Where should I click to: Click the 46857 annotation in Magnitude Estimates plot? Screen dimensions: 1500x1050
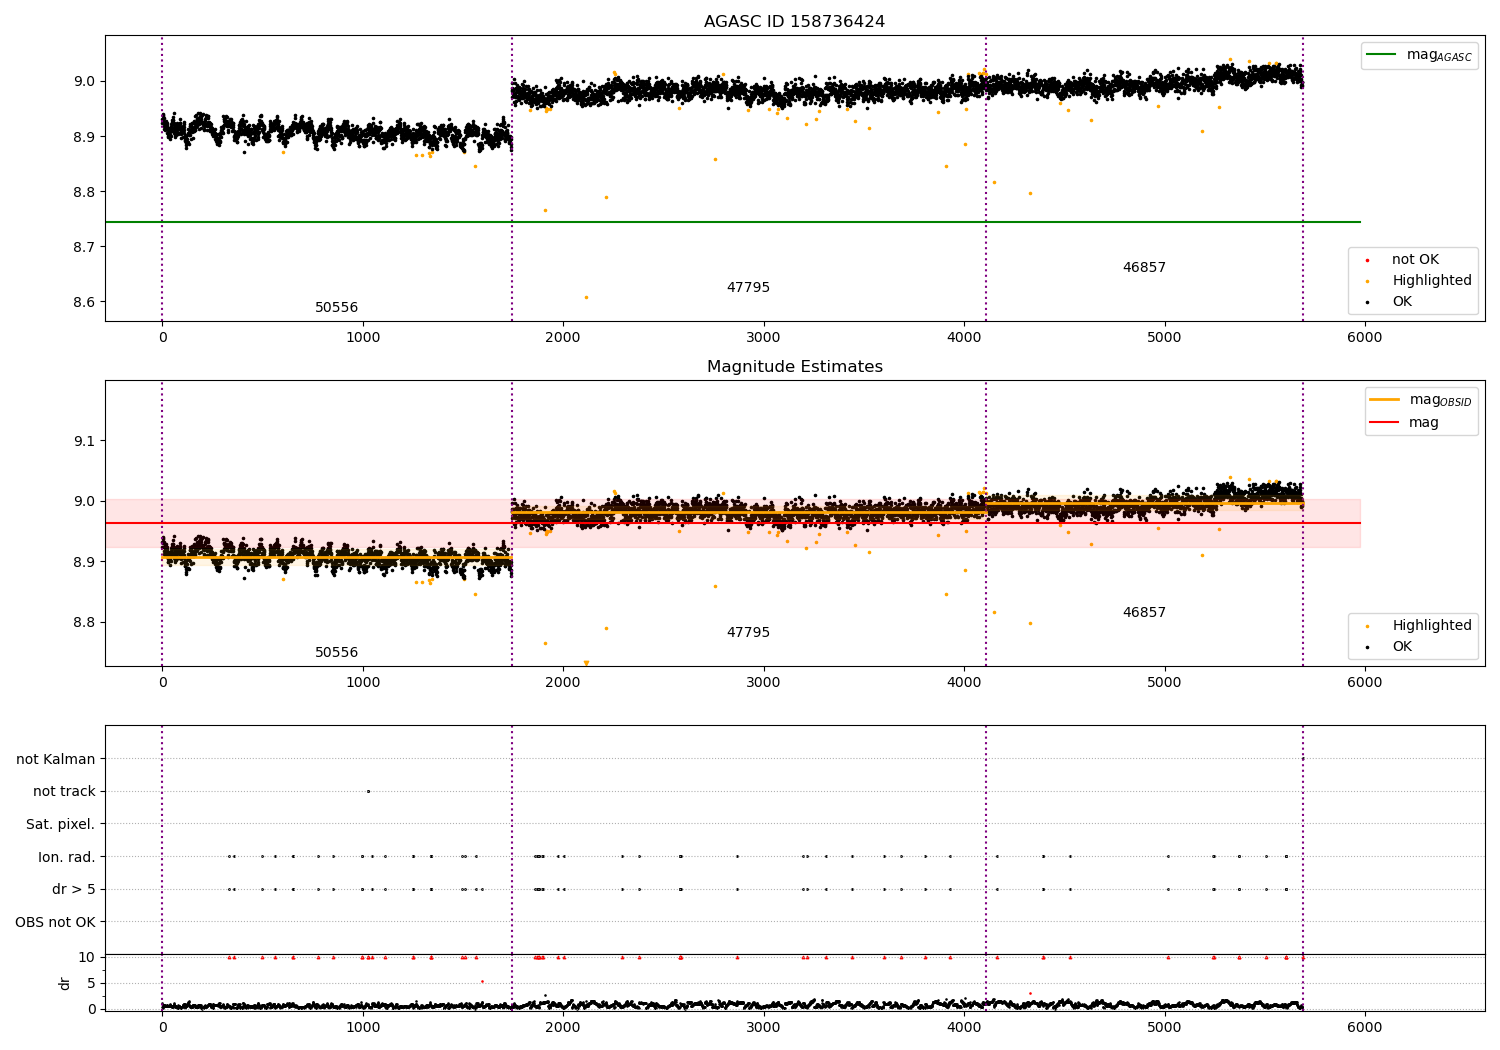point(1144,613)
